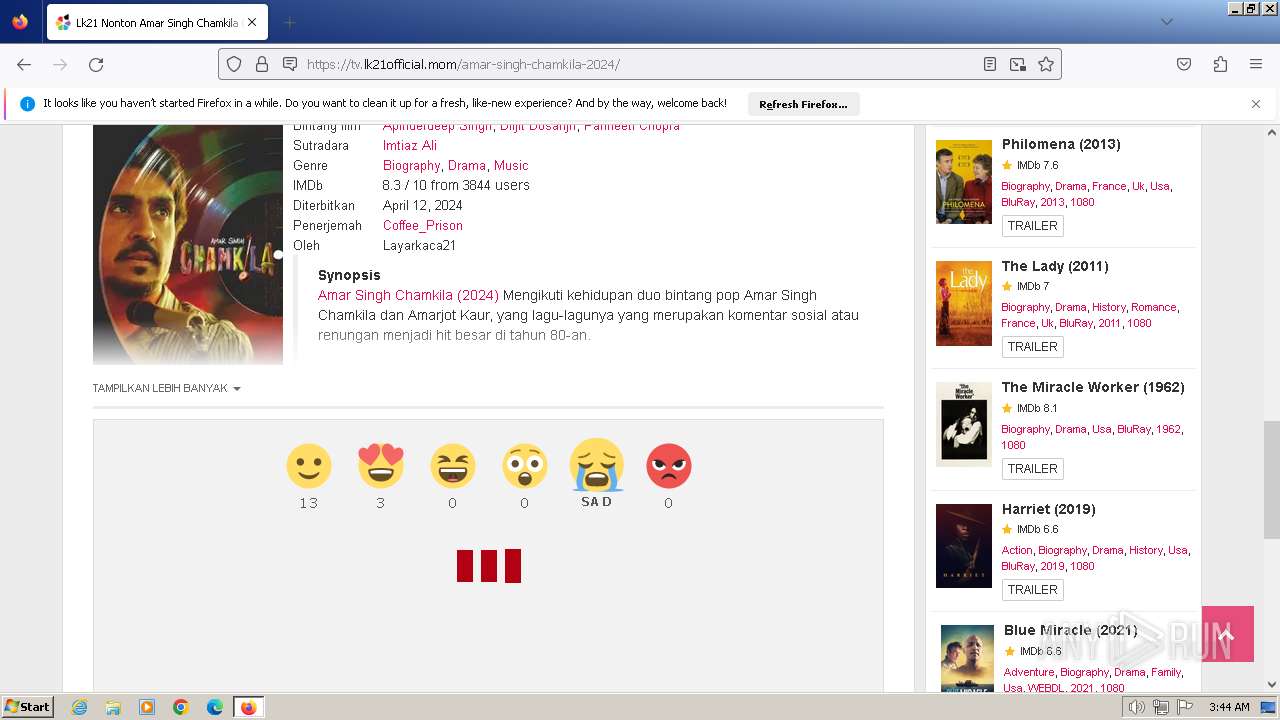Click TRAILER button for Harriet
1280x720 pixels.
[1033, 590]
